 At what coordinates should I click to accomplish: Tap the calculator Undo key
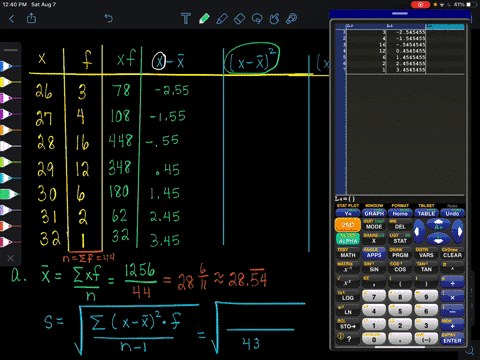pyautogui.click(x=452, y=213)
